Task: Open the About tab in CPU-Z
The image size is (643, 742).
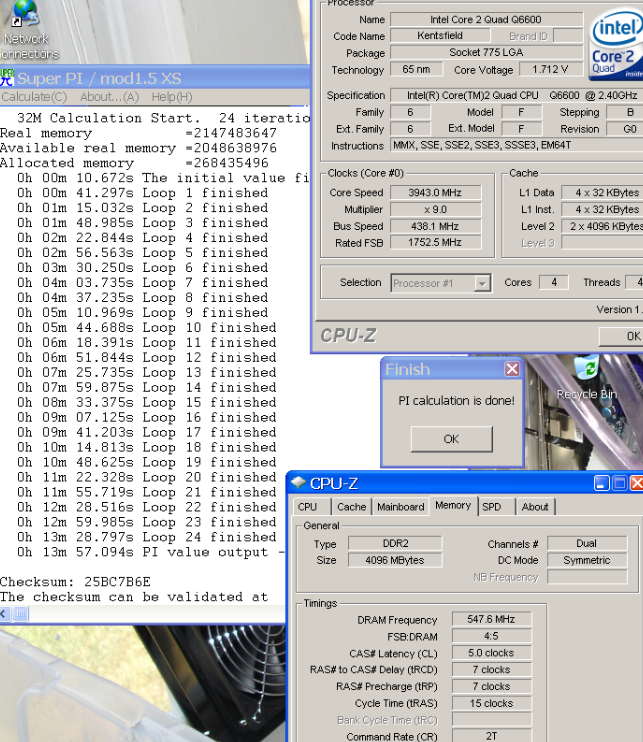Action: (535, 507)
